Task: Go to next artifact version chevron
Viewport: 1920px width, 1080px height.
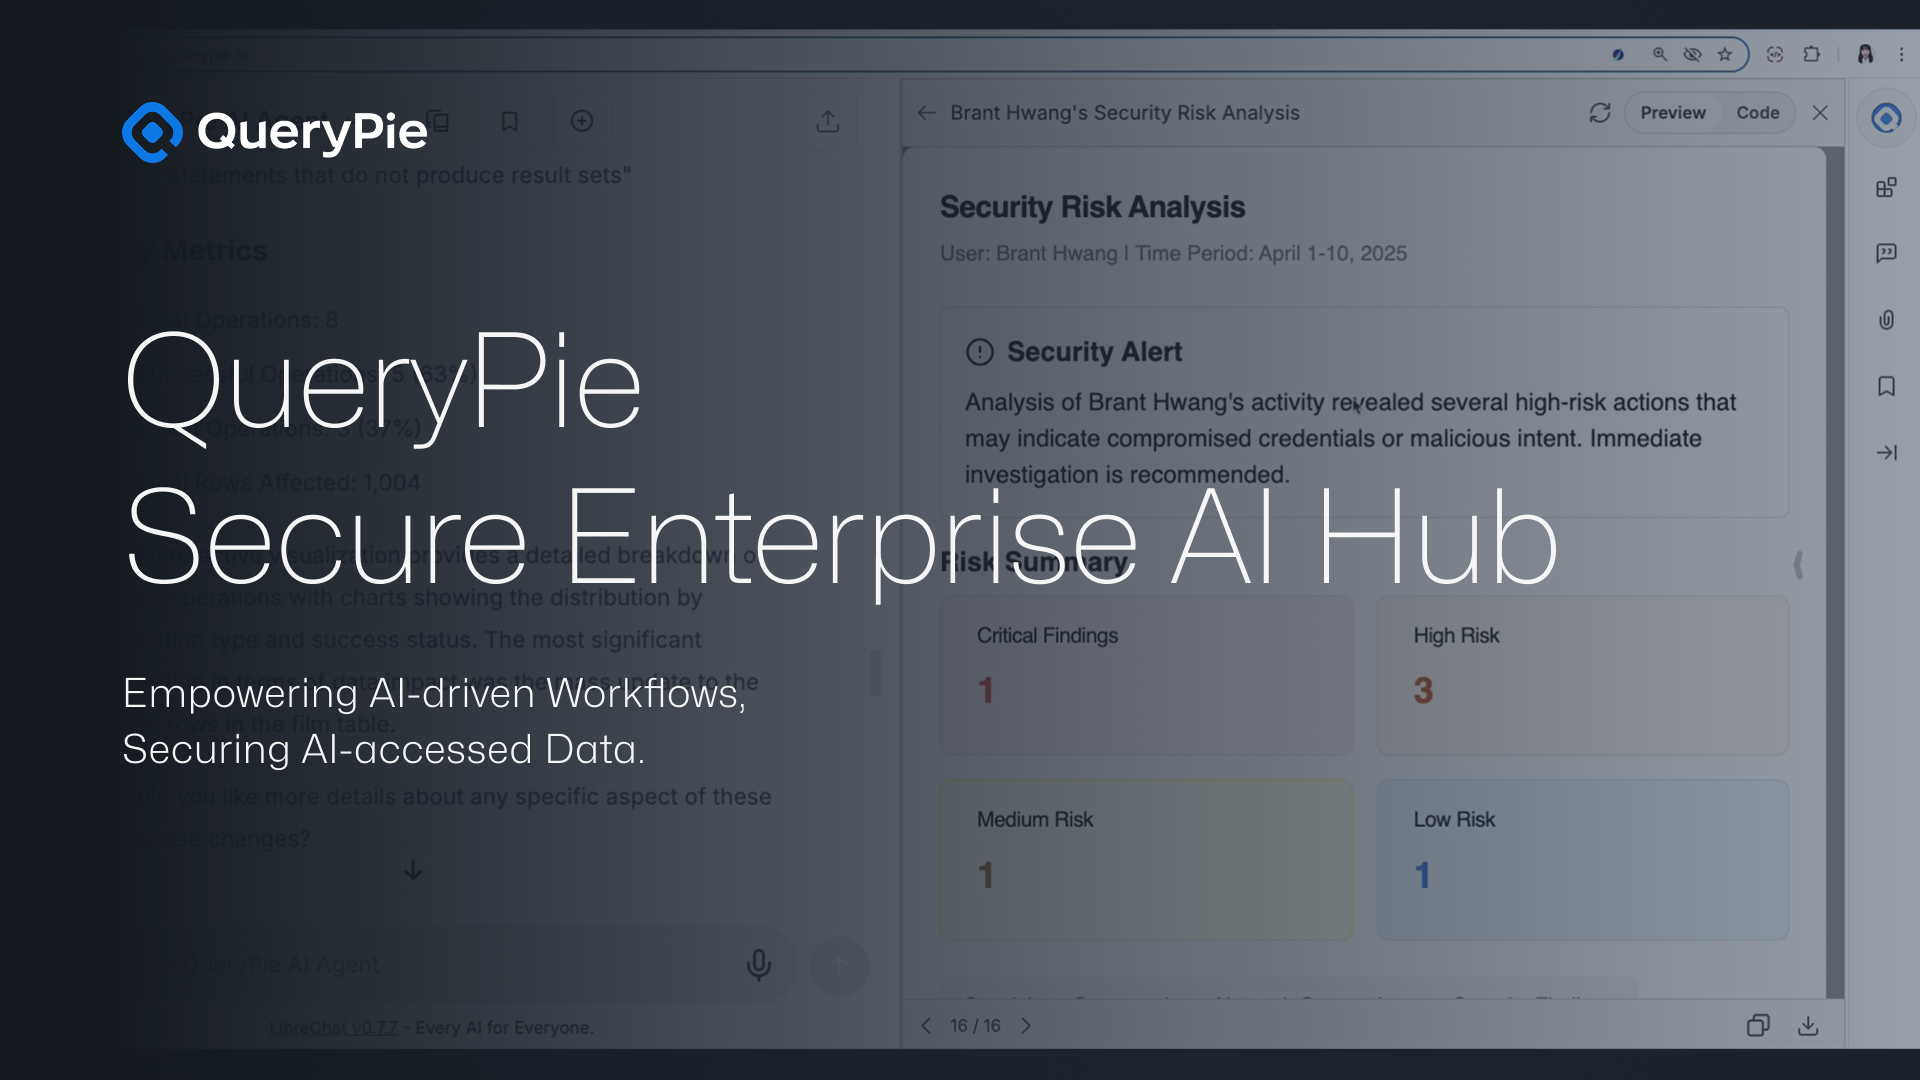Action: pos(1026,1026)
